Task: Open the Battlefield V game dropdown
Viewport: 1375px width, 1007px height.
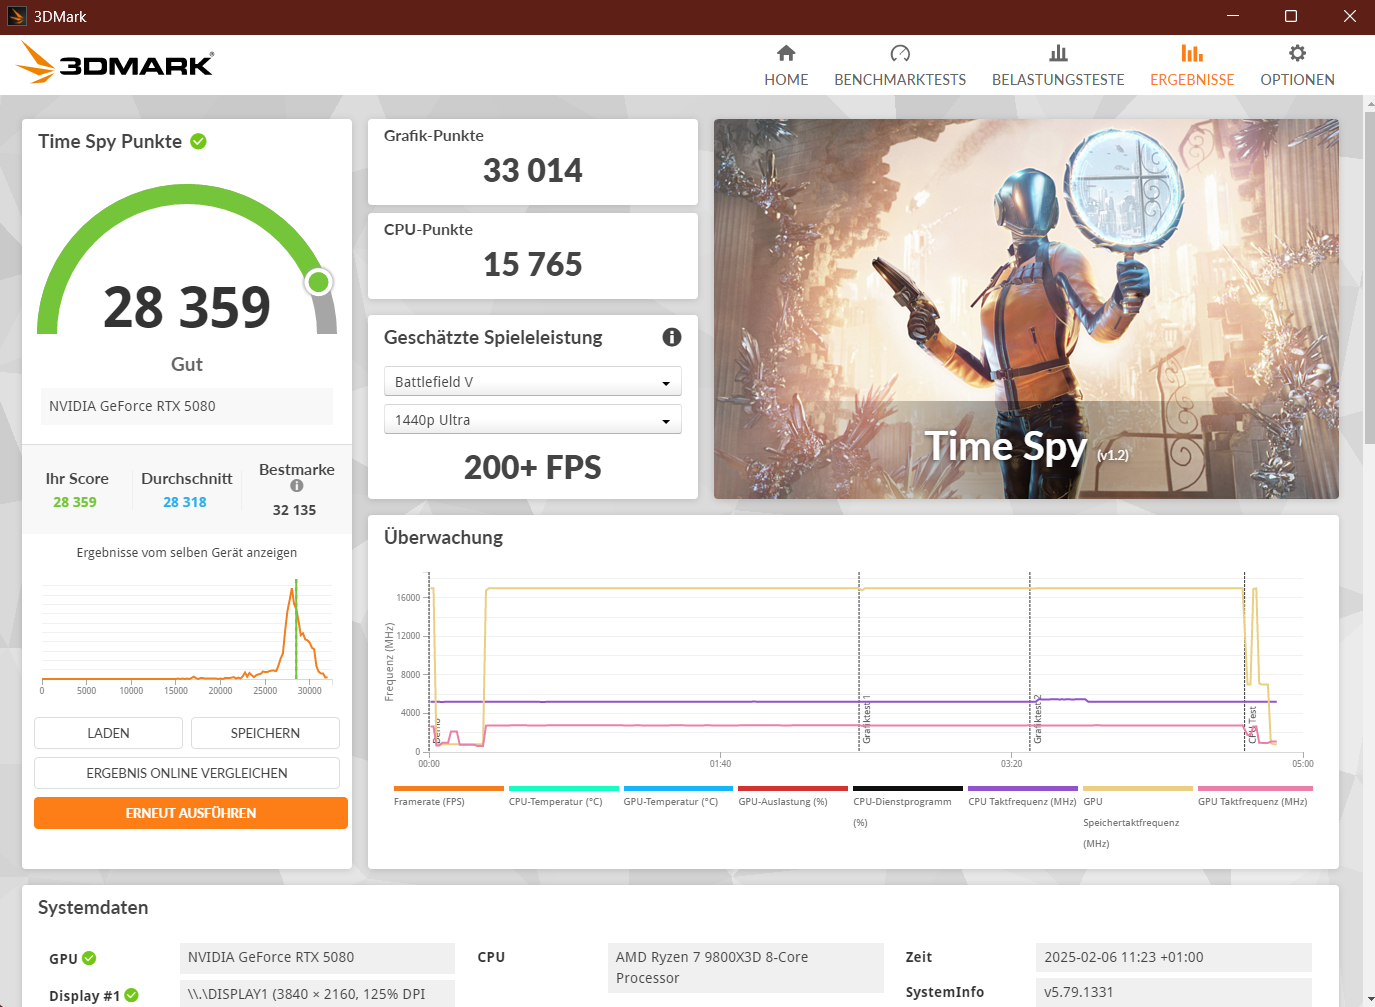Action: click(533, 382)
